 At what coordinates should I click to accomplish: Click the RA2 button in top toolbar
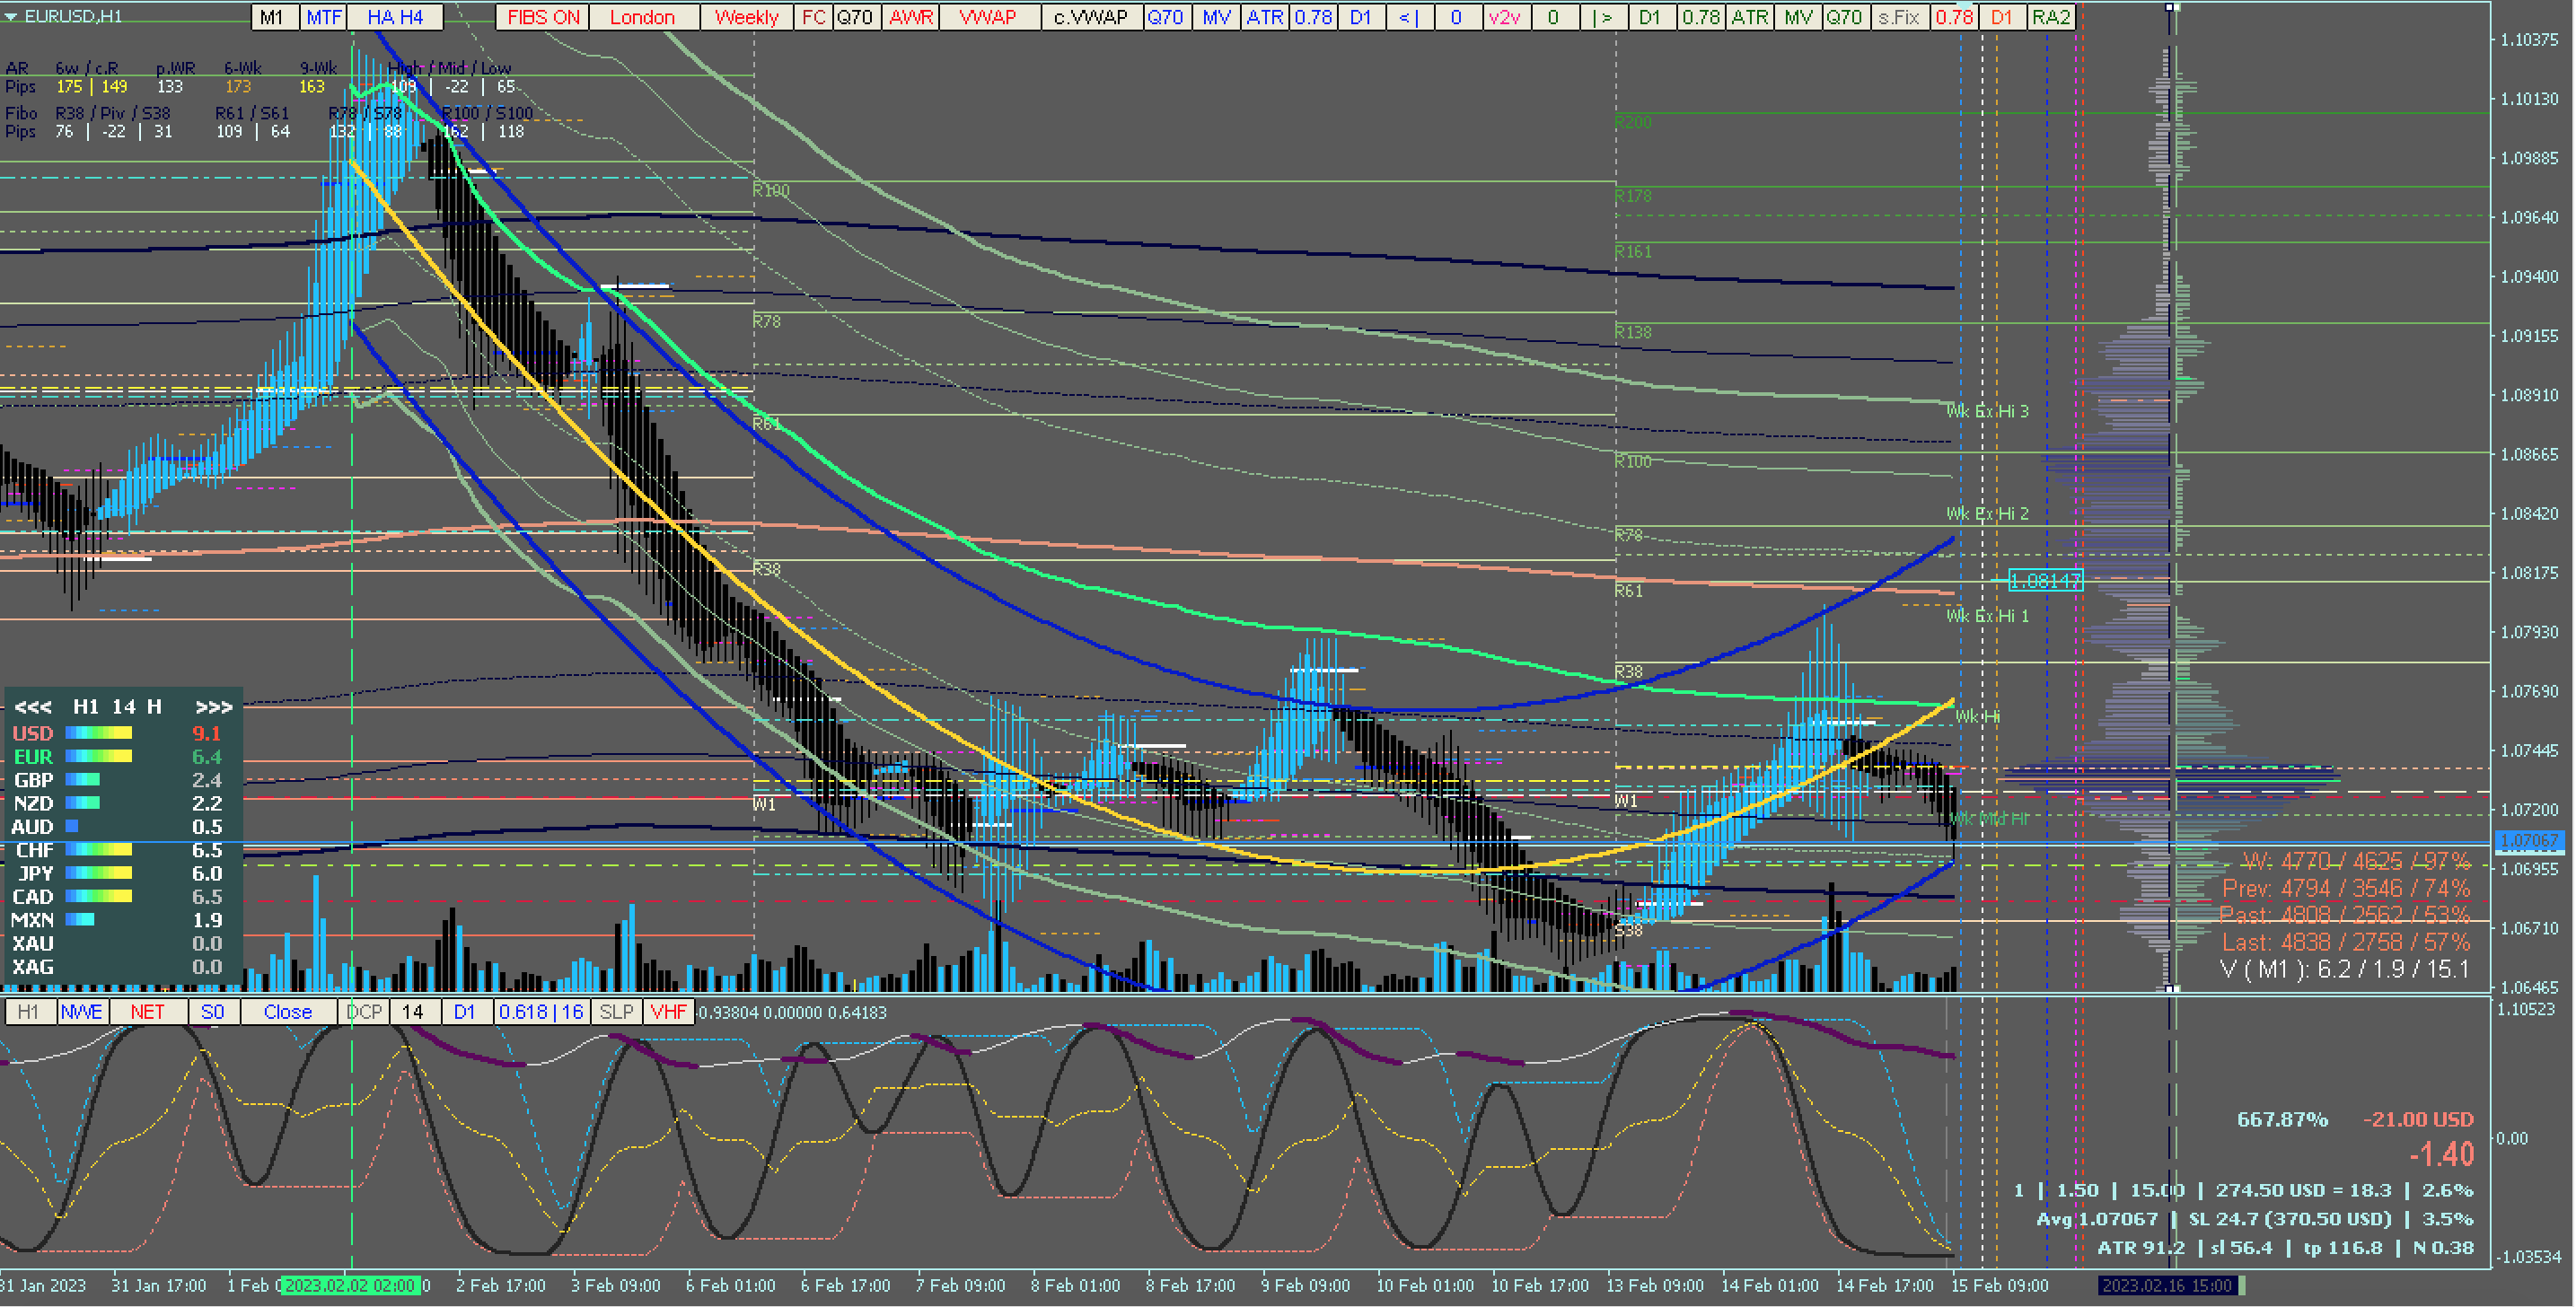click(x=2051, y=17)
